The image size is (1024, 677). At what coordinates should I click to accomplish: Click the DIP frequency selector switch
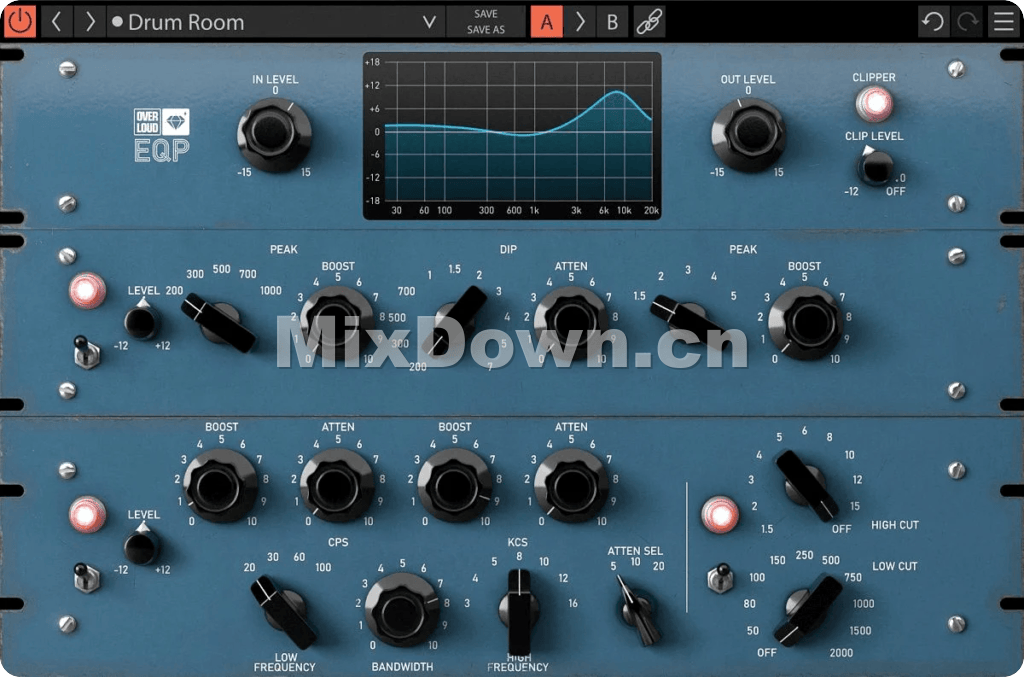click(455, 321)
